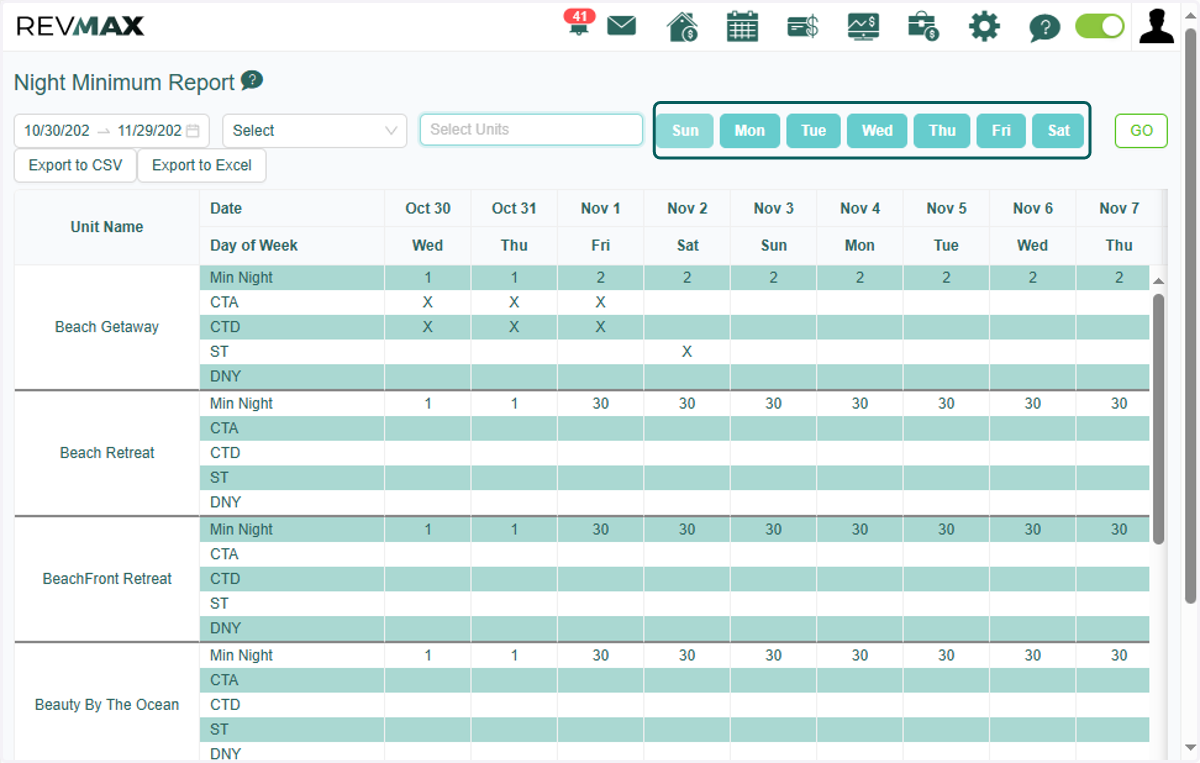Click Beach Getaway ST X on Nov 2
Viewport: 1200px width, 763px height.
[x=687, y=352]
